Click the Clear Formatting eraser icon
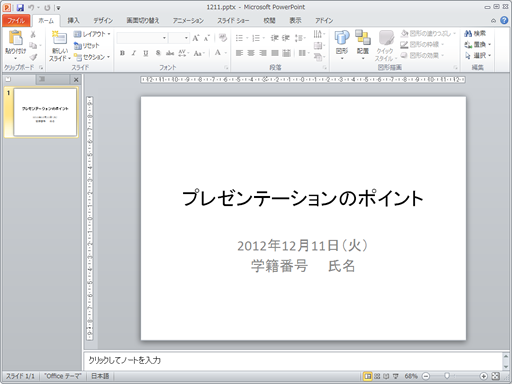This screenshot has width=512, height=384. point(223,38)
